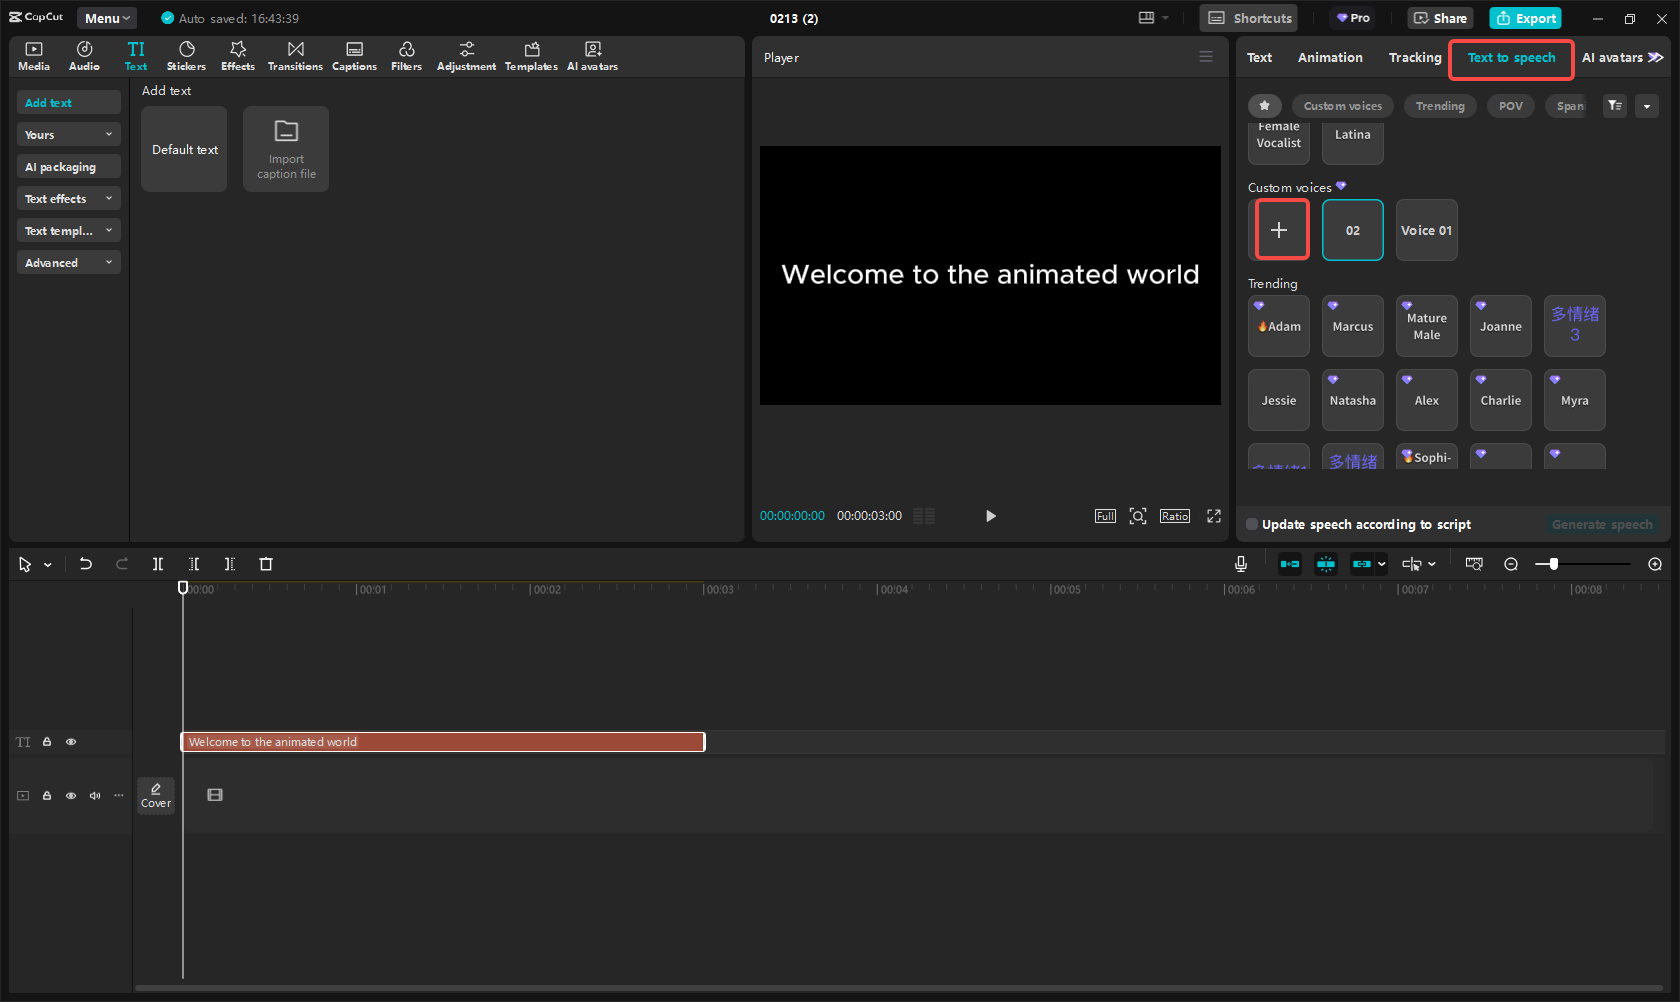1680x1002 pixels.
Task: Click the microphone record voiceover icon
Action: point(1240,564)
